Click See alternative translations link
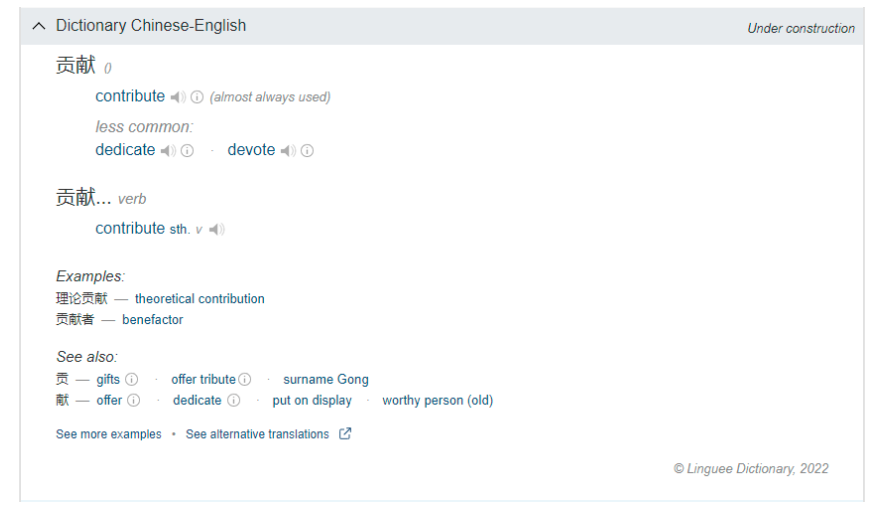This screenshot has width=877, height=507. [257, 434]
